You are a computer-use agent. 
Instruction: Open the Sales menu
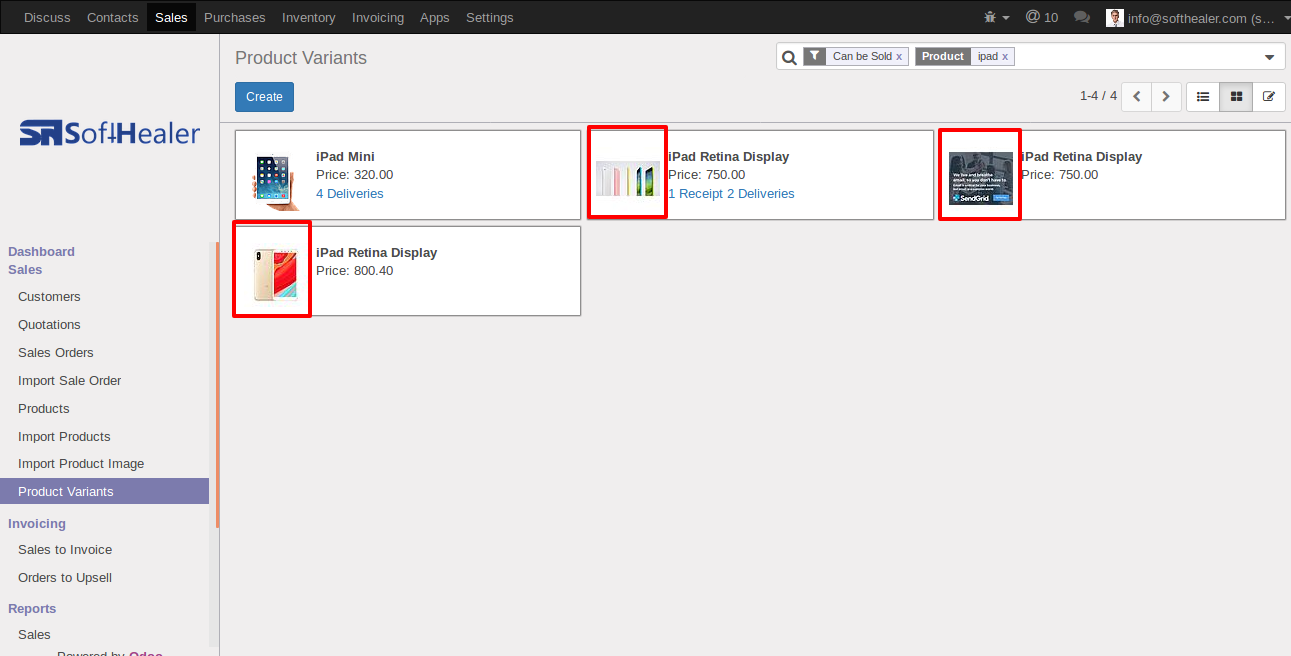point(171,17)
